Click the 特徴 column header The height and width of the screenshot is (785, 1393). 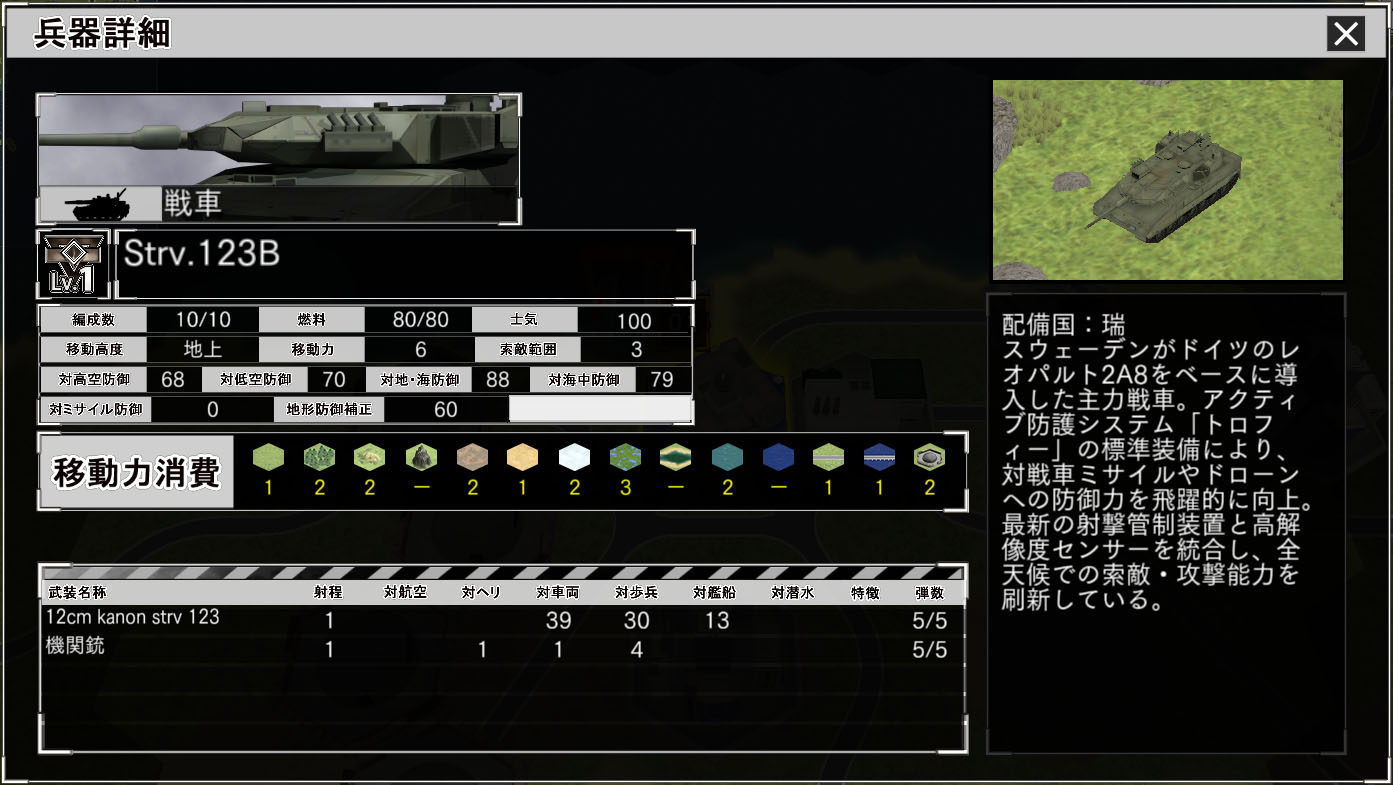[865, 593]
